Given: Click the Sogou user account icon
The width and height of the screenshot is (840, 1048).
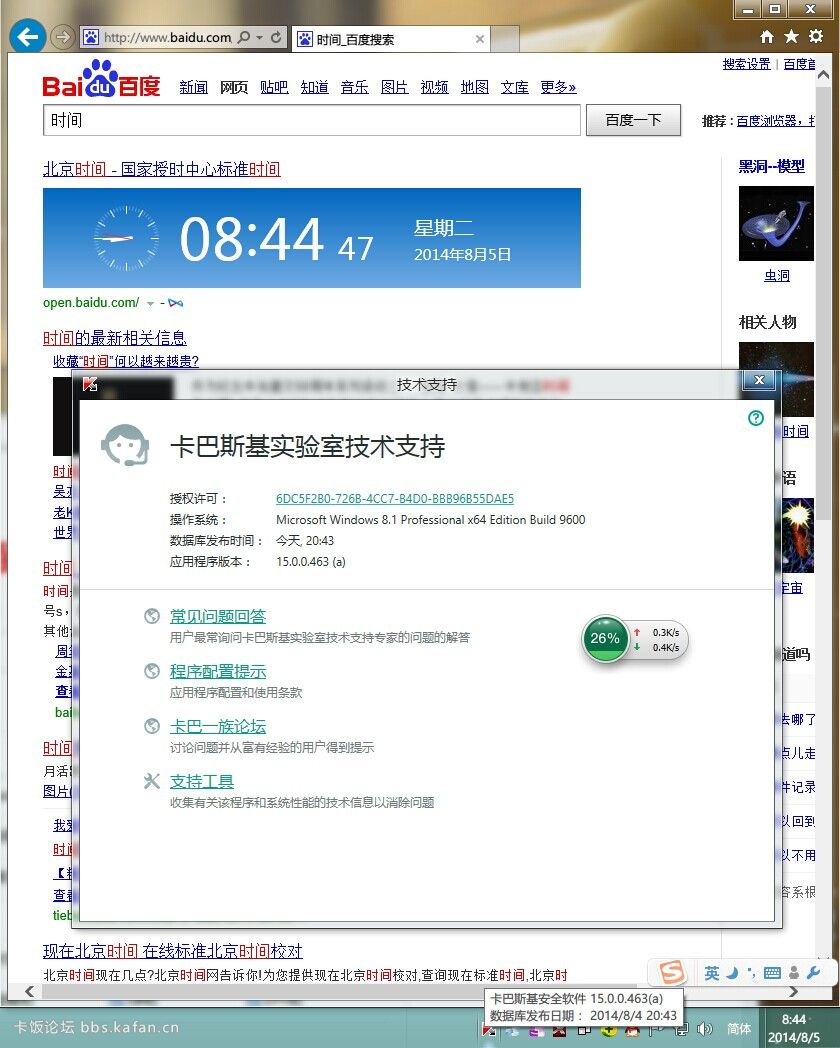Looking at the screenshot, I should pos(794,973).
